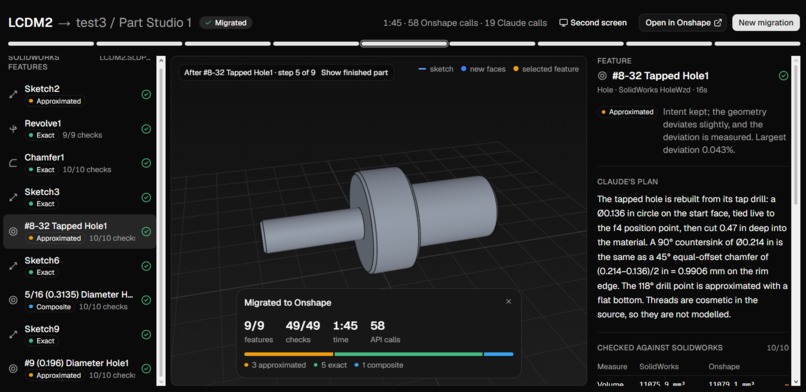Jump to the fourth step progress segment
Screen dimensions: 806x392
(x=316, y=44)
